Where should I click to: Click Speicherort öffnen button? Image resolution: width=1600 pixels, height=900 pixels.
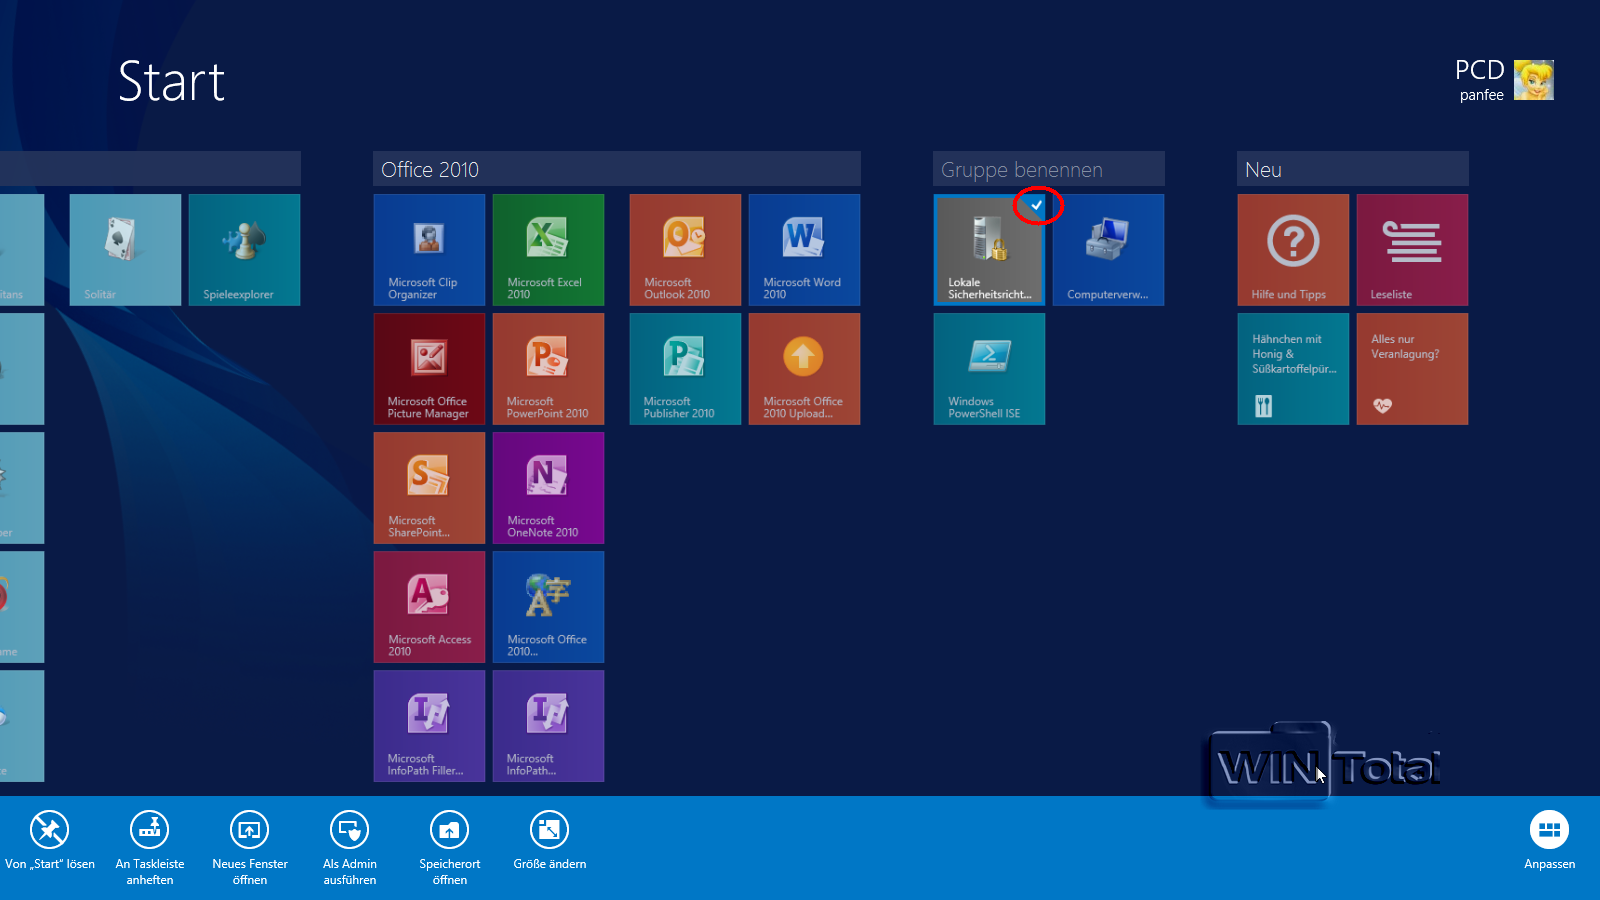click(x=450, y=848)
